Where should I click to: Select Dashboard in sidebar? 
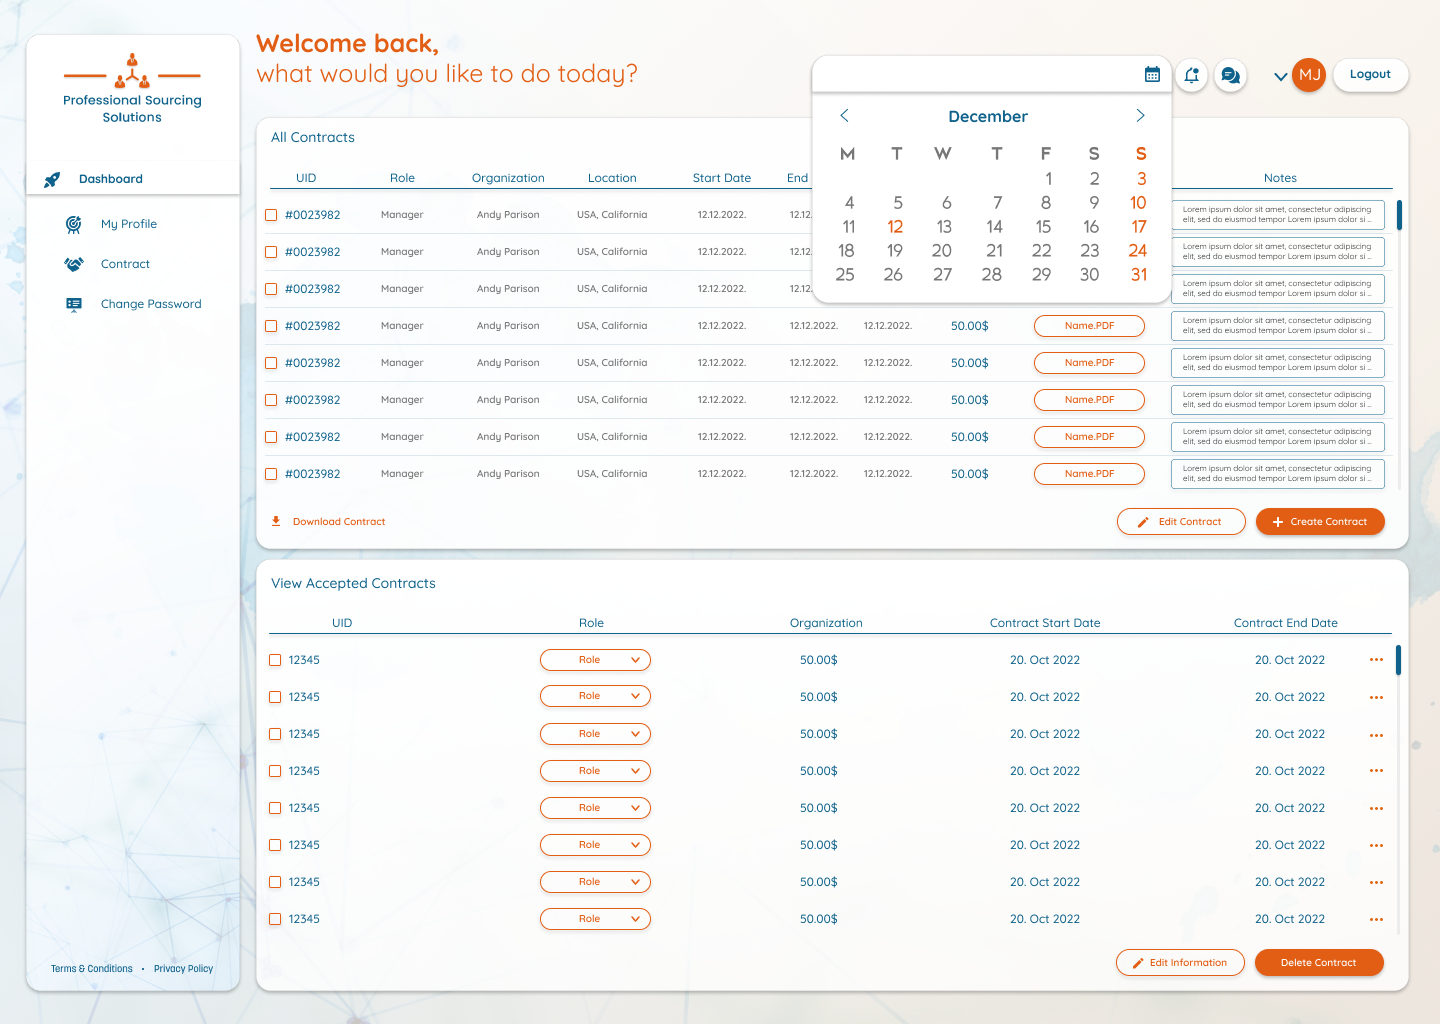[x=133, y=179]
